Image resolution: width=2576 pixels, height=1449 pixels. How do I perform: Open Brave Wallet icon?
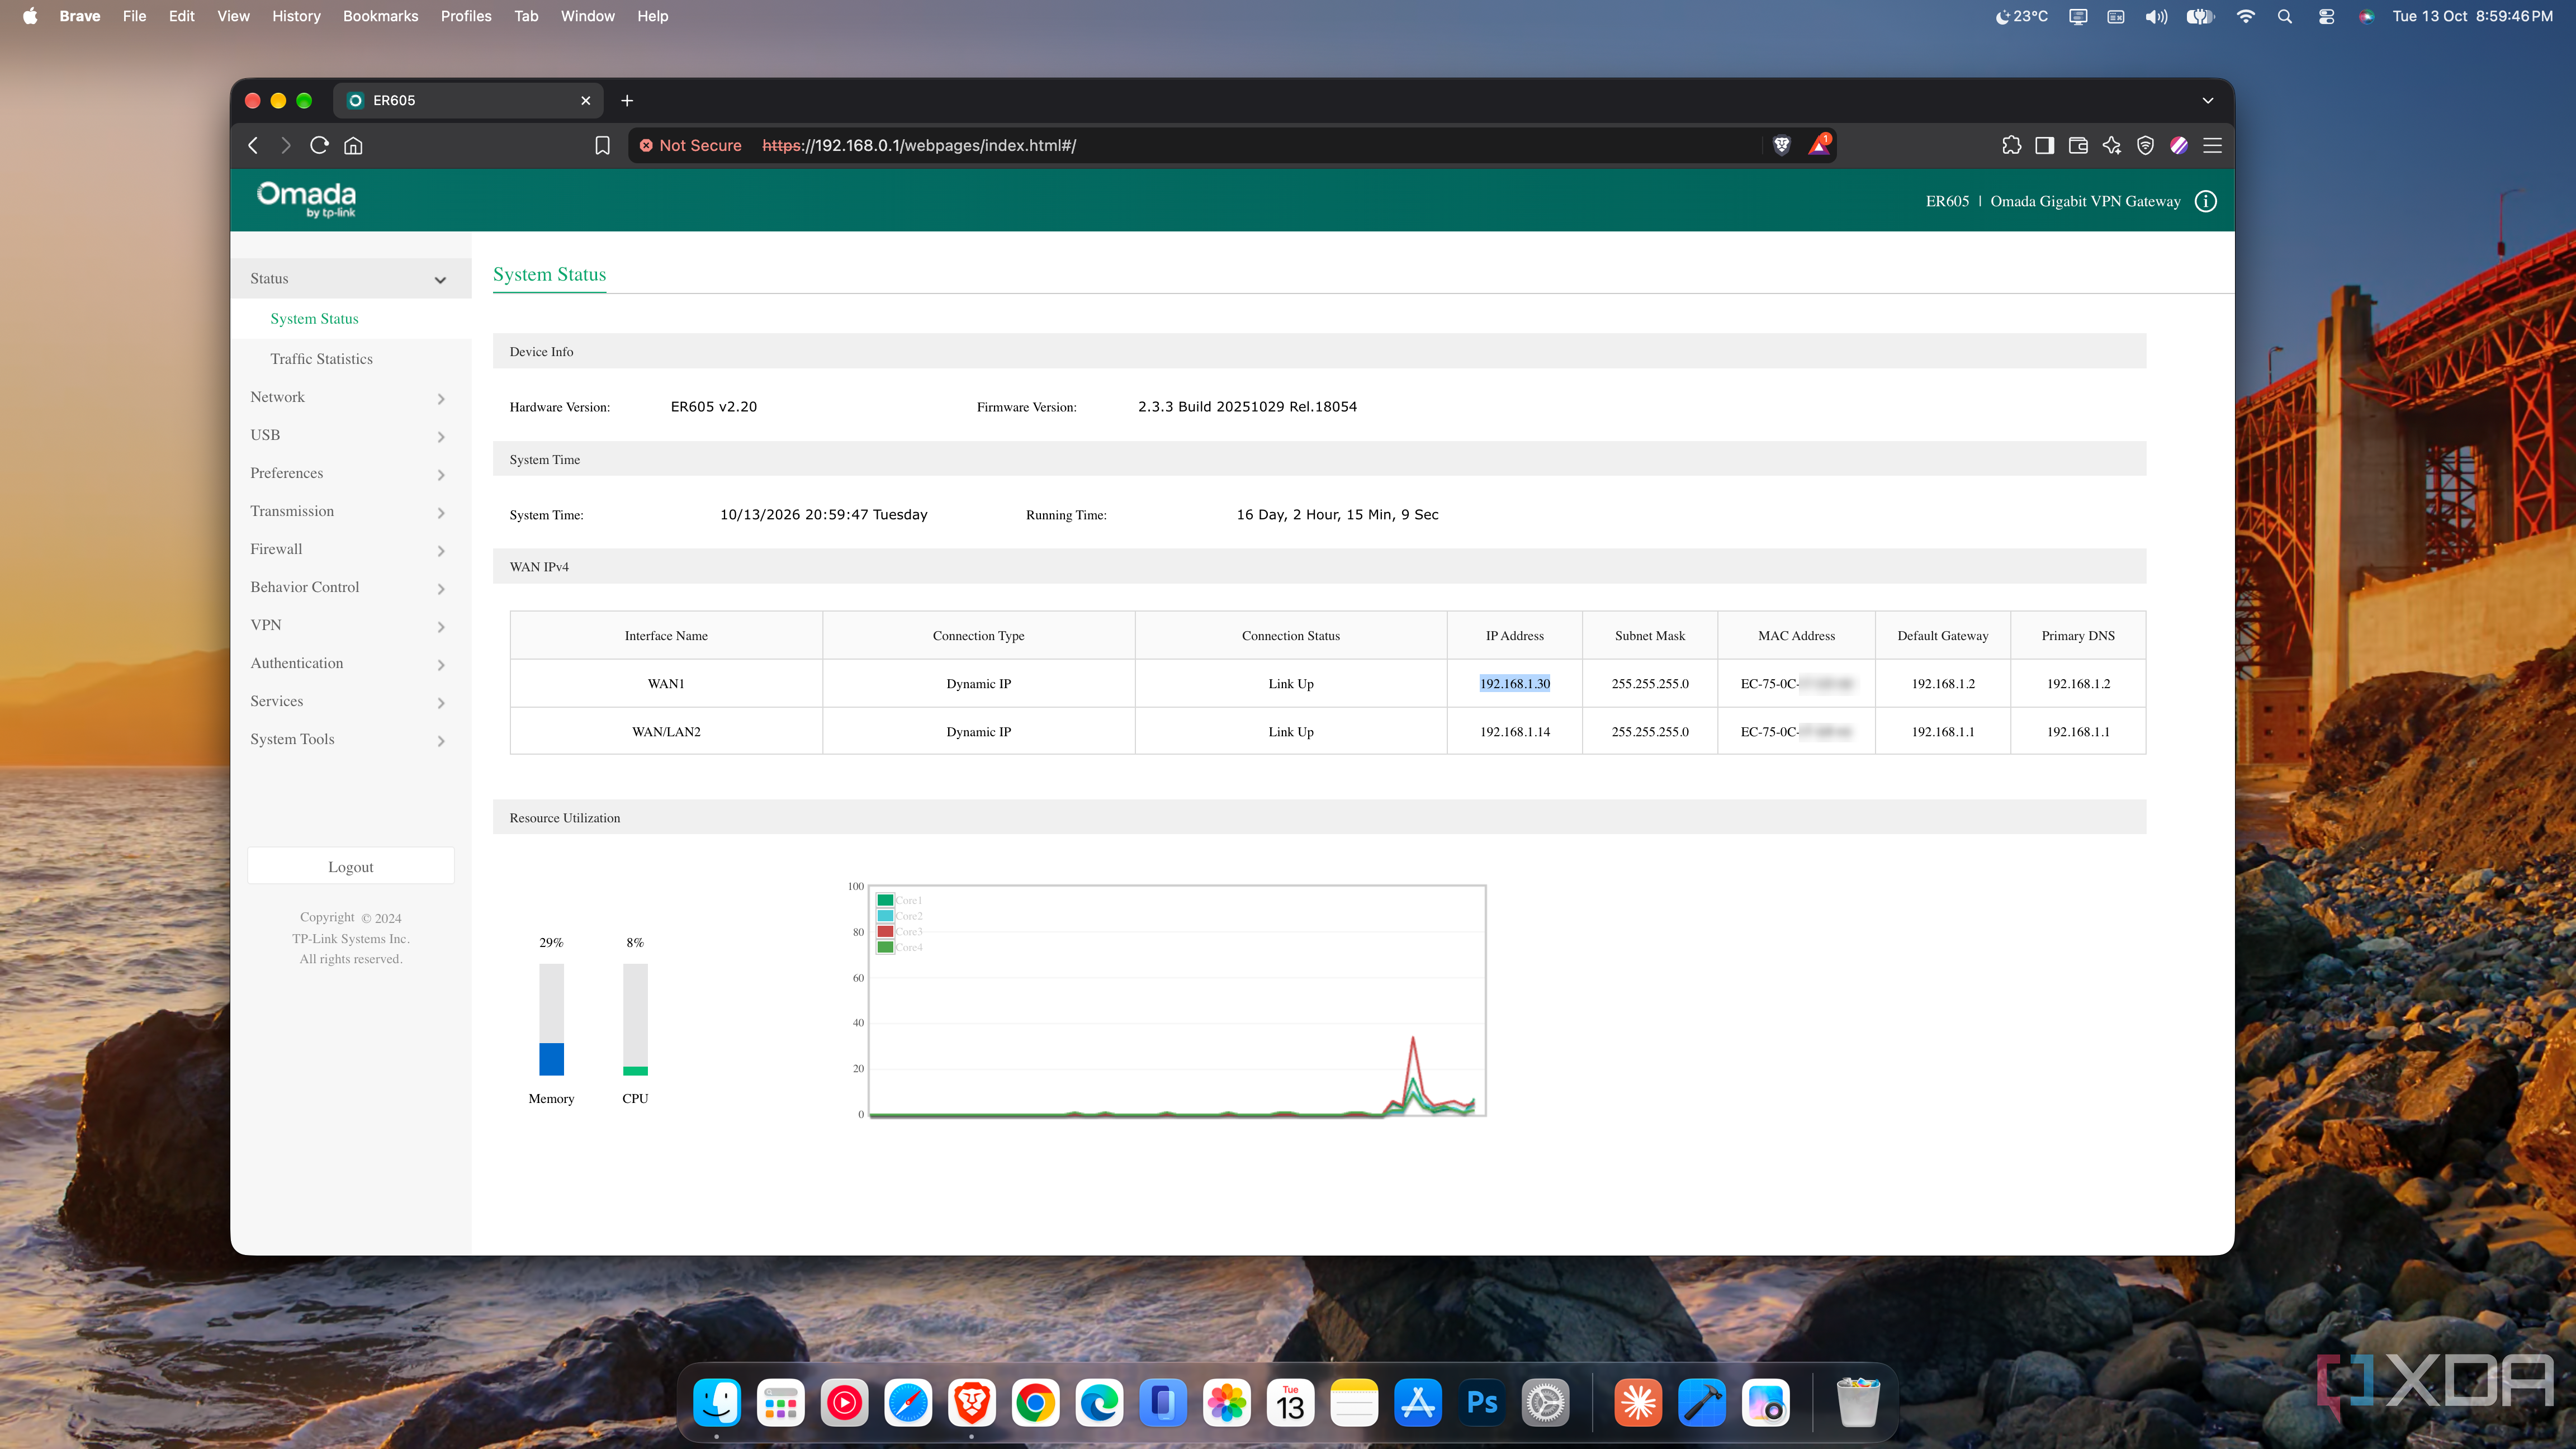coord(2078,145)
